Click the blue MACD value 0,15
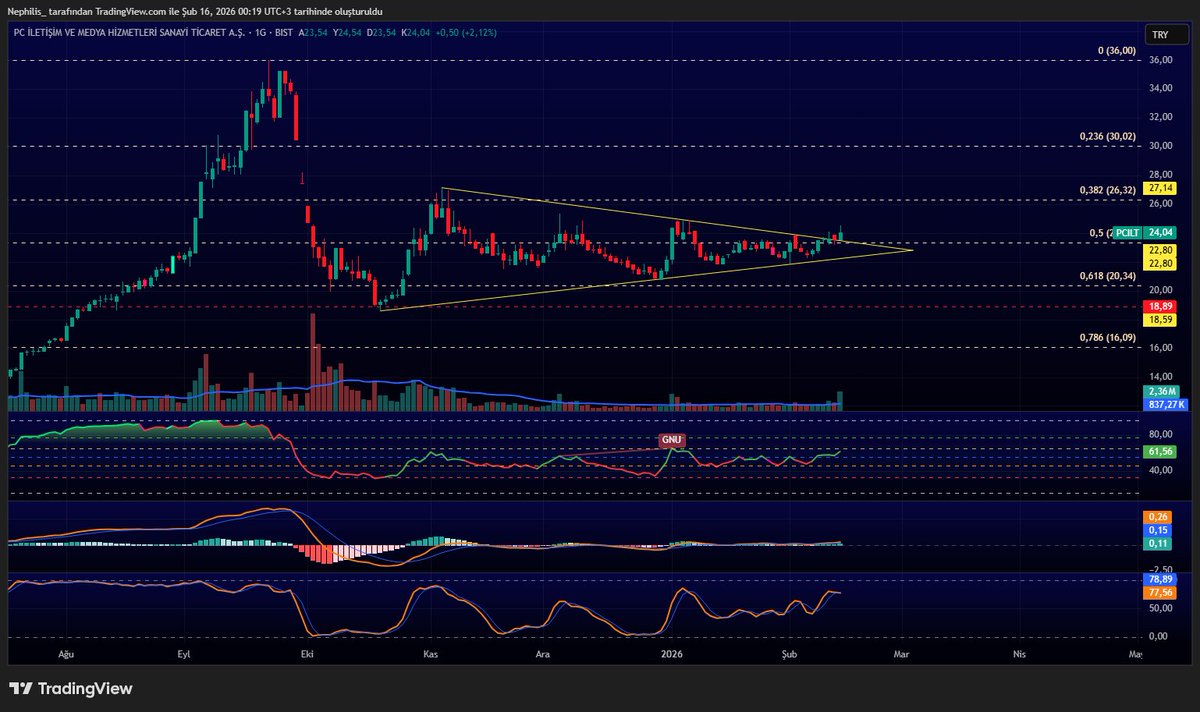 [1159, 530]
